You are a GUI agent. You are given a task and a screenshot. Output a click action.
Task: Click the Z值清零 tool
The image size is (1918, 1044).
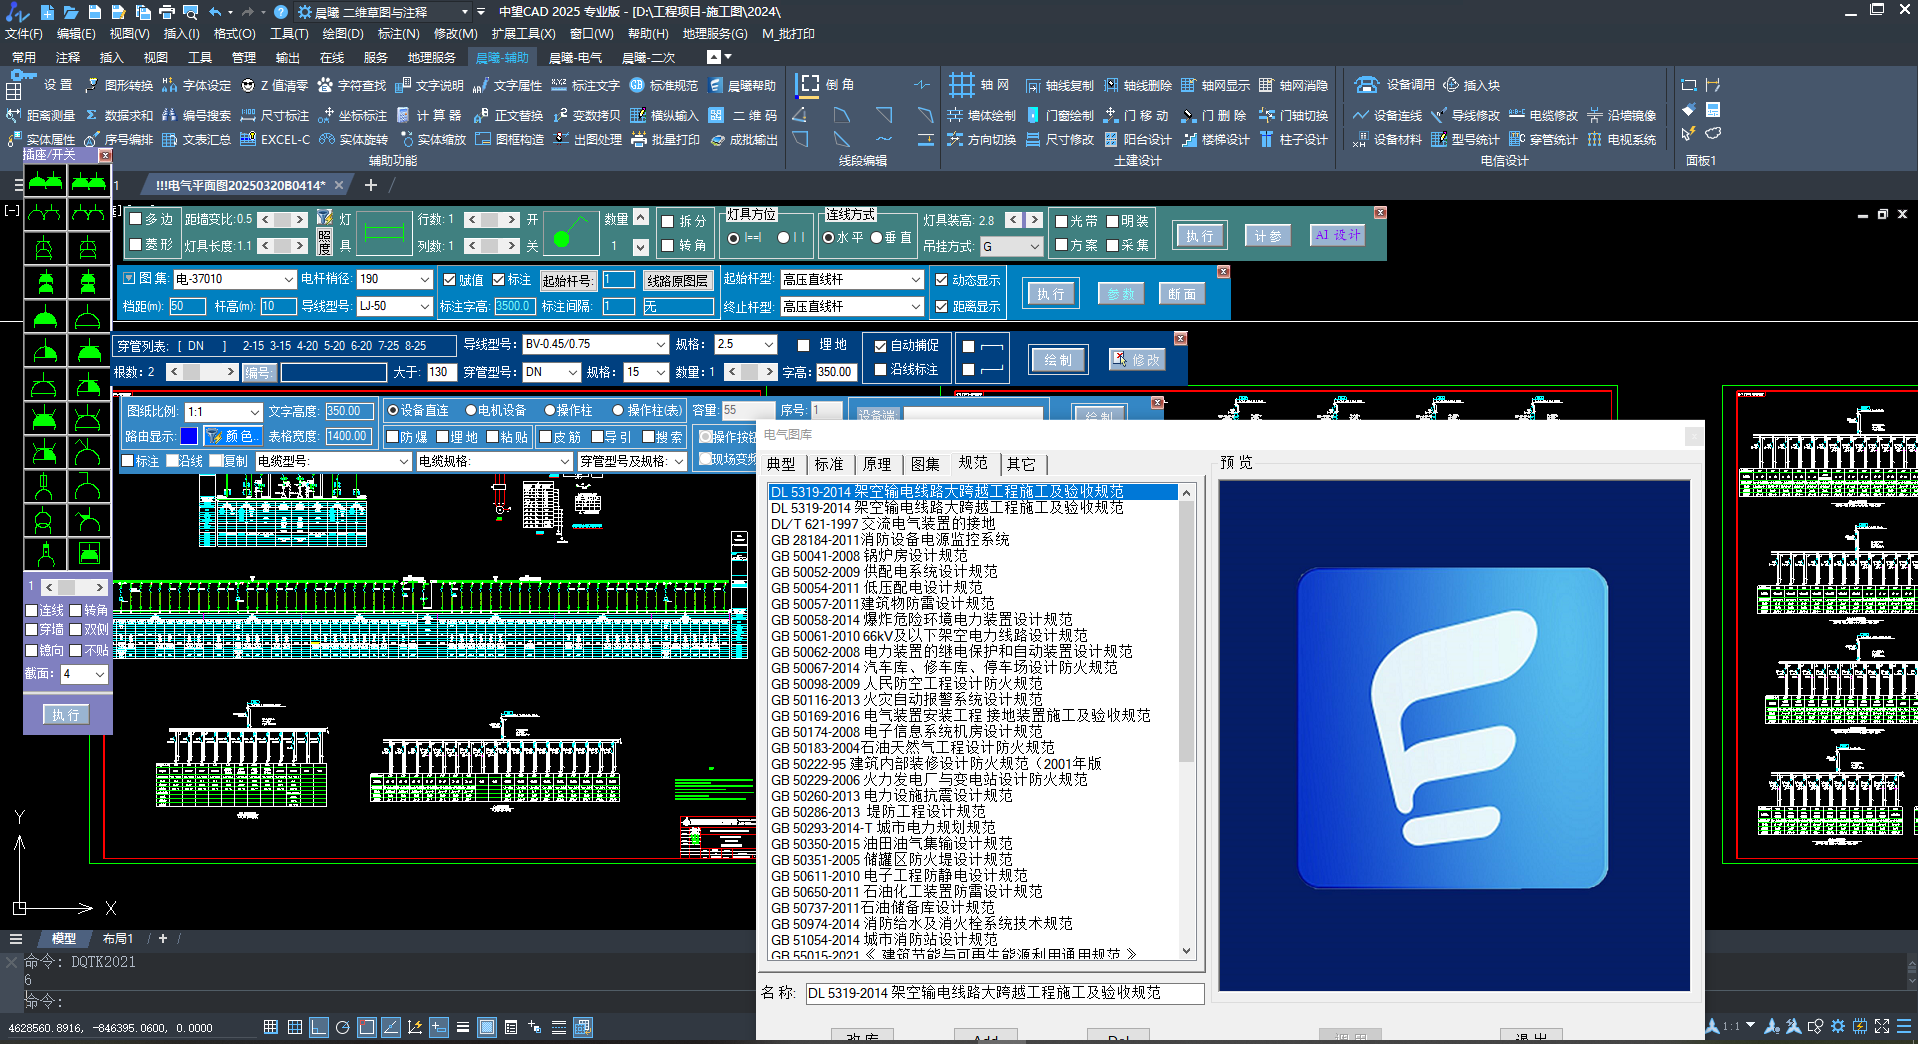coord(275,86)
